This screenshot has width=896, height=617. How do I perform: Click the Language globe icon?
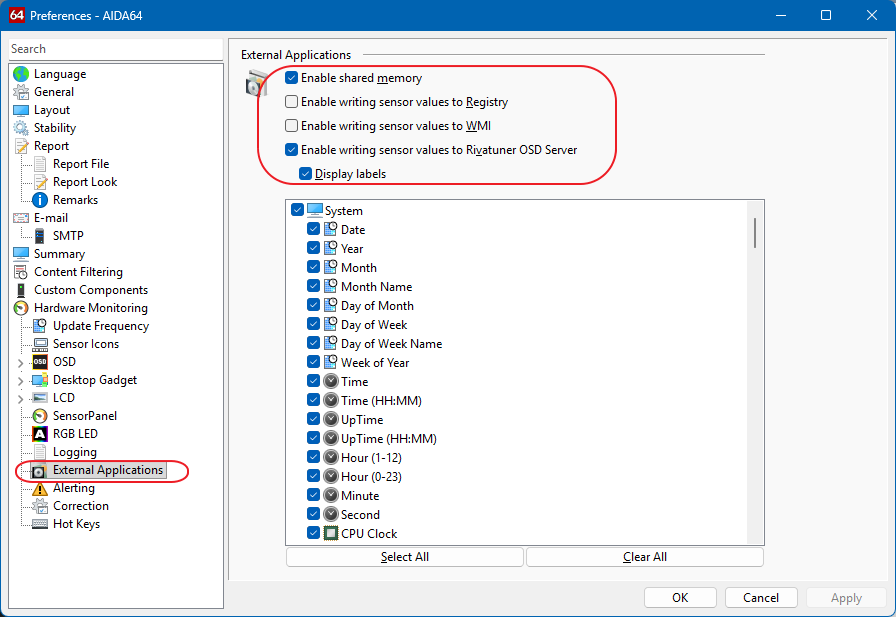21,74
